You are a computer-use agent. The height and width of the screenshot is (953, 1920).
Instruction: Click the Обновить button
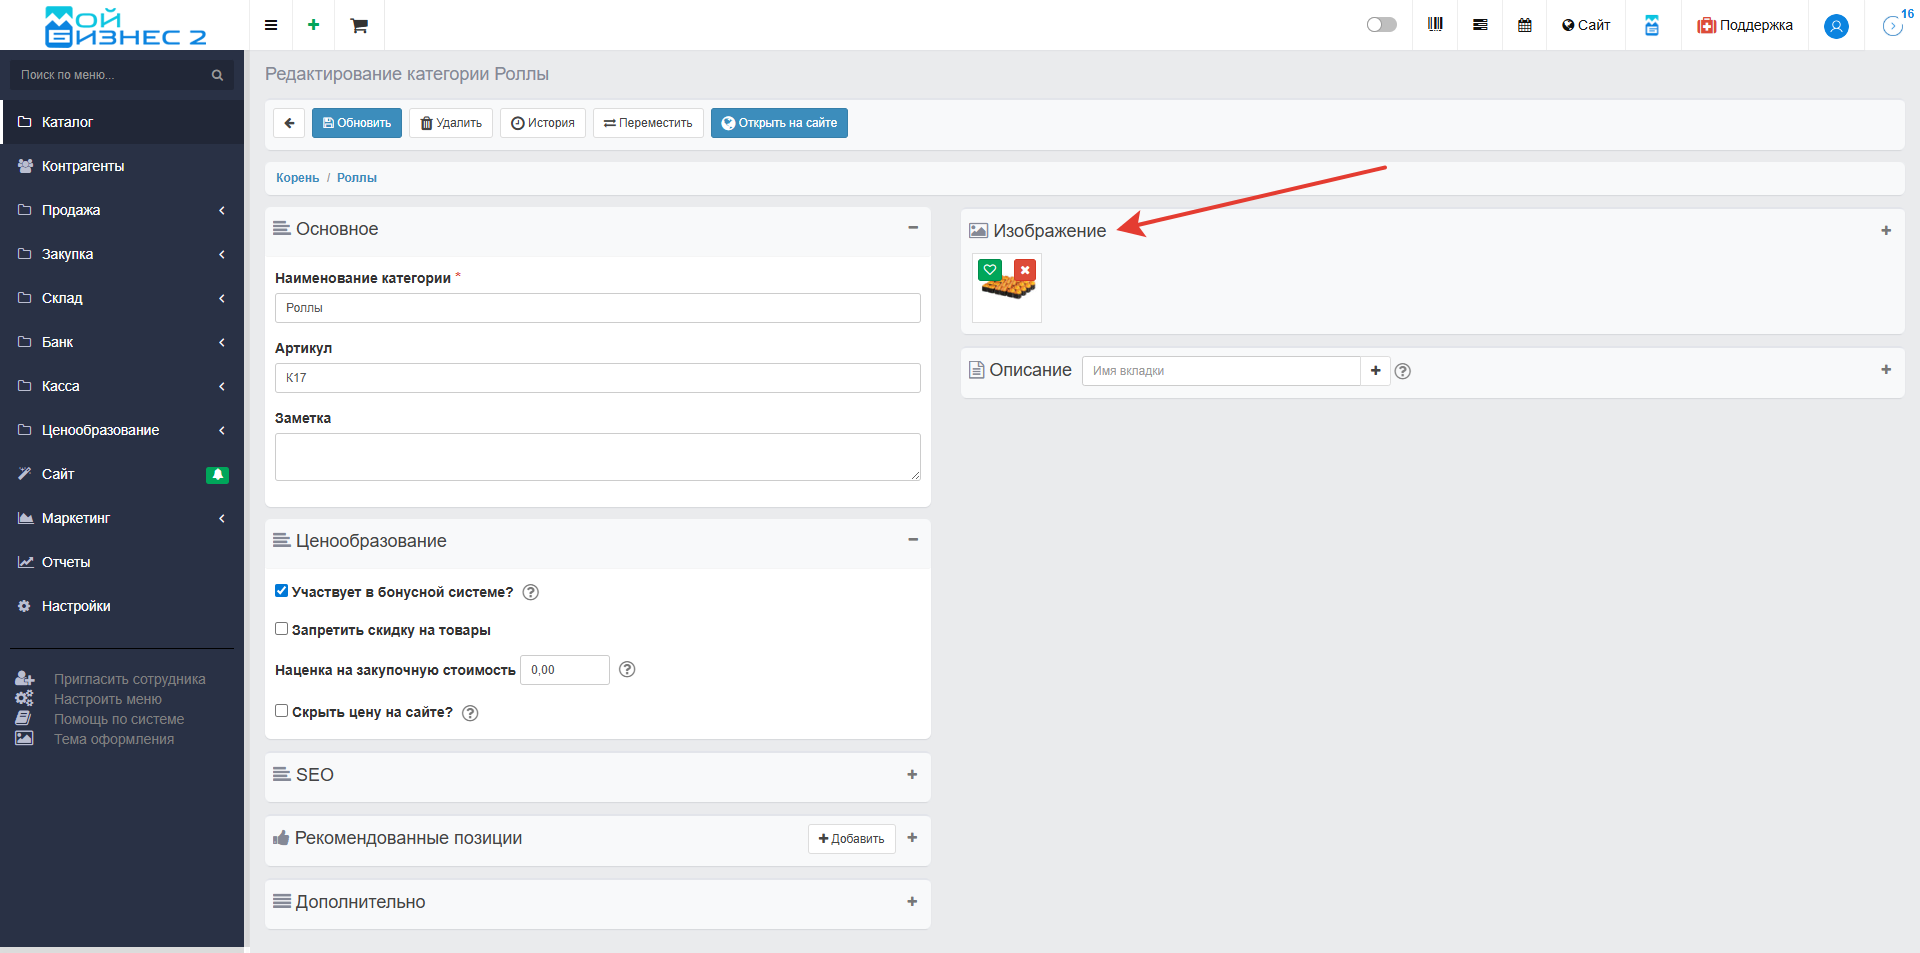[x=357, y=123]
